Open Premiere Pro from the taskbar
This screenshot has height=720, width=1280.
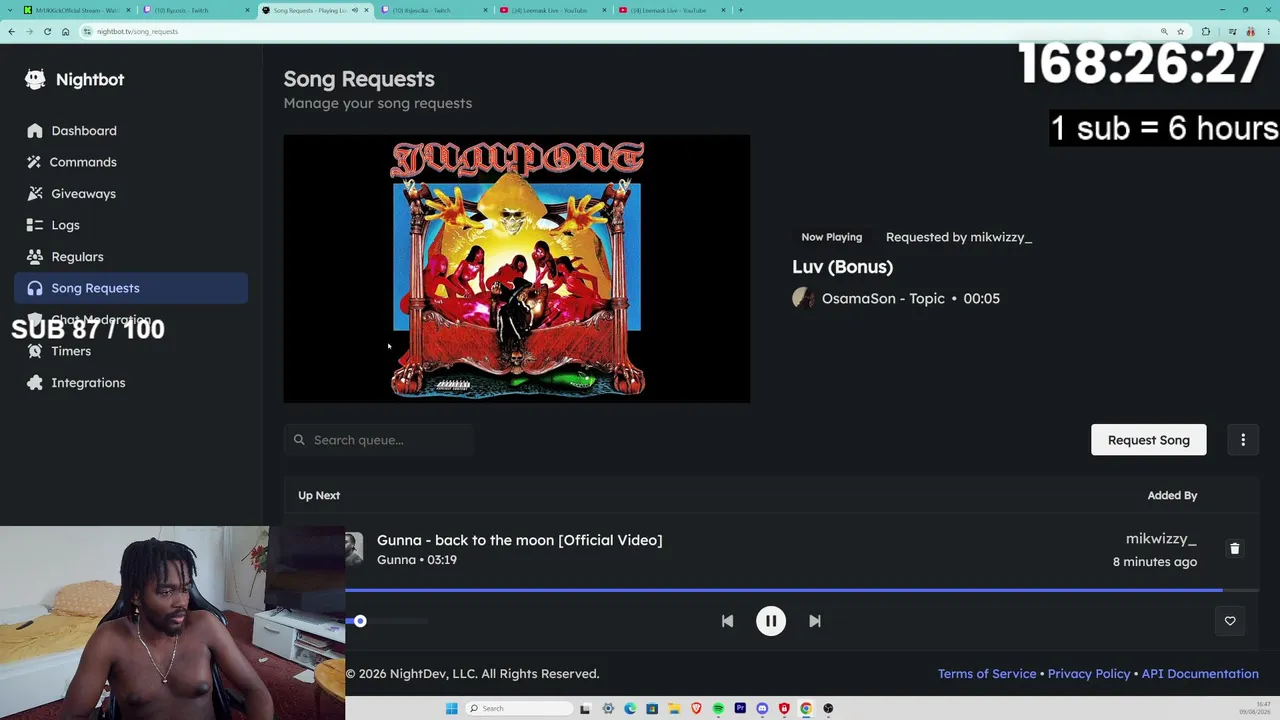coord(740,709)
